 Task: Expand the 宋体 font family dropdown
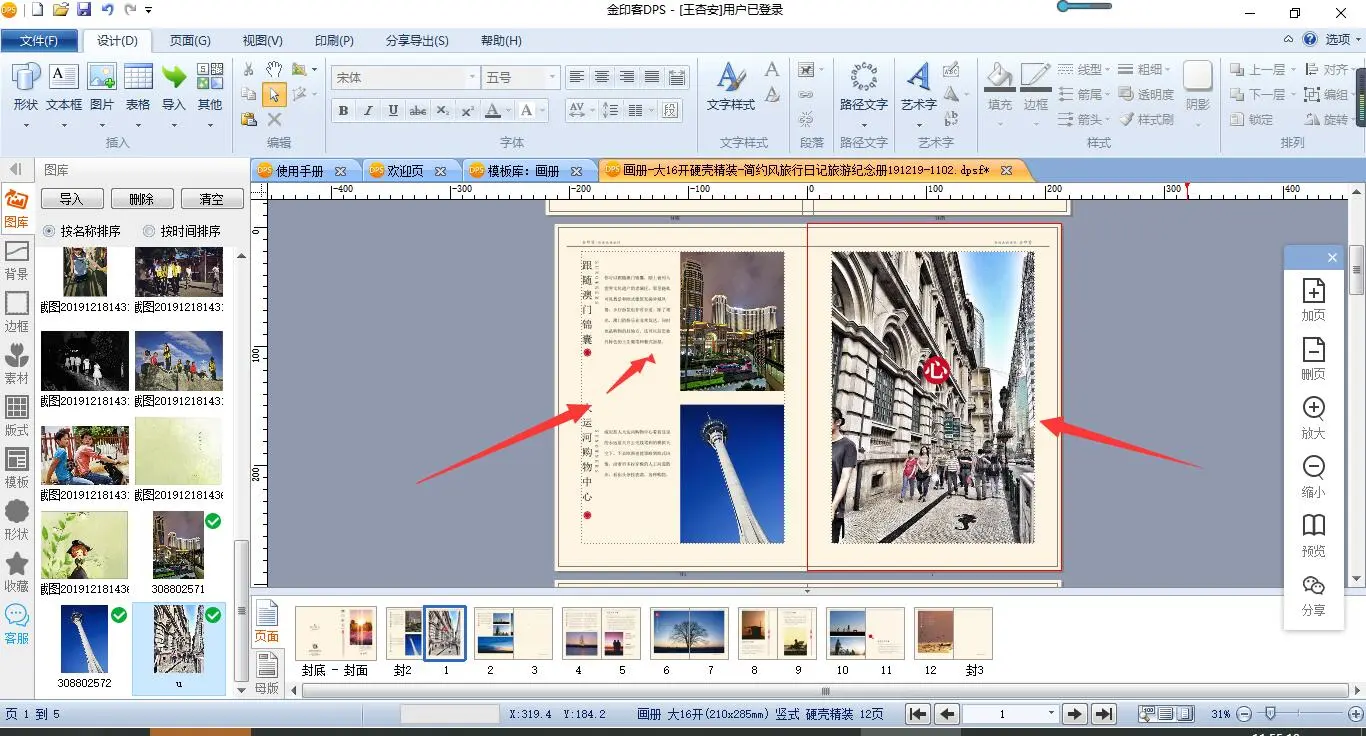(x=472, y=77)
